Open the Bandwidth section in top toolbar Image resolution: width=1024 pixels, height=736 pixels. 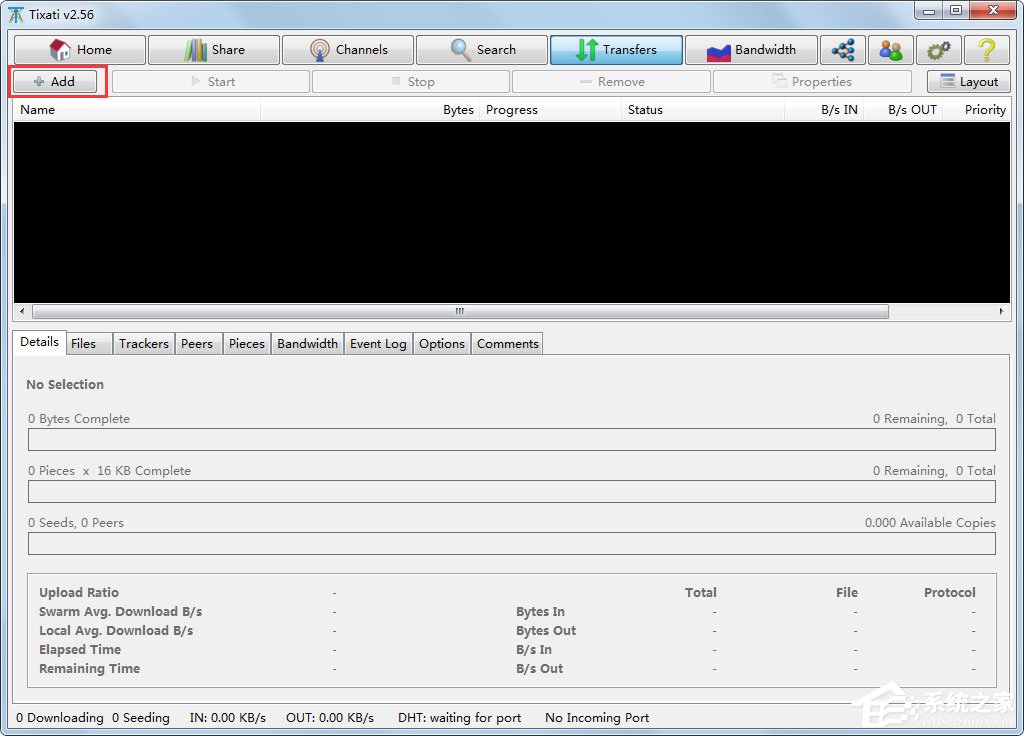(751, 50)
